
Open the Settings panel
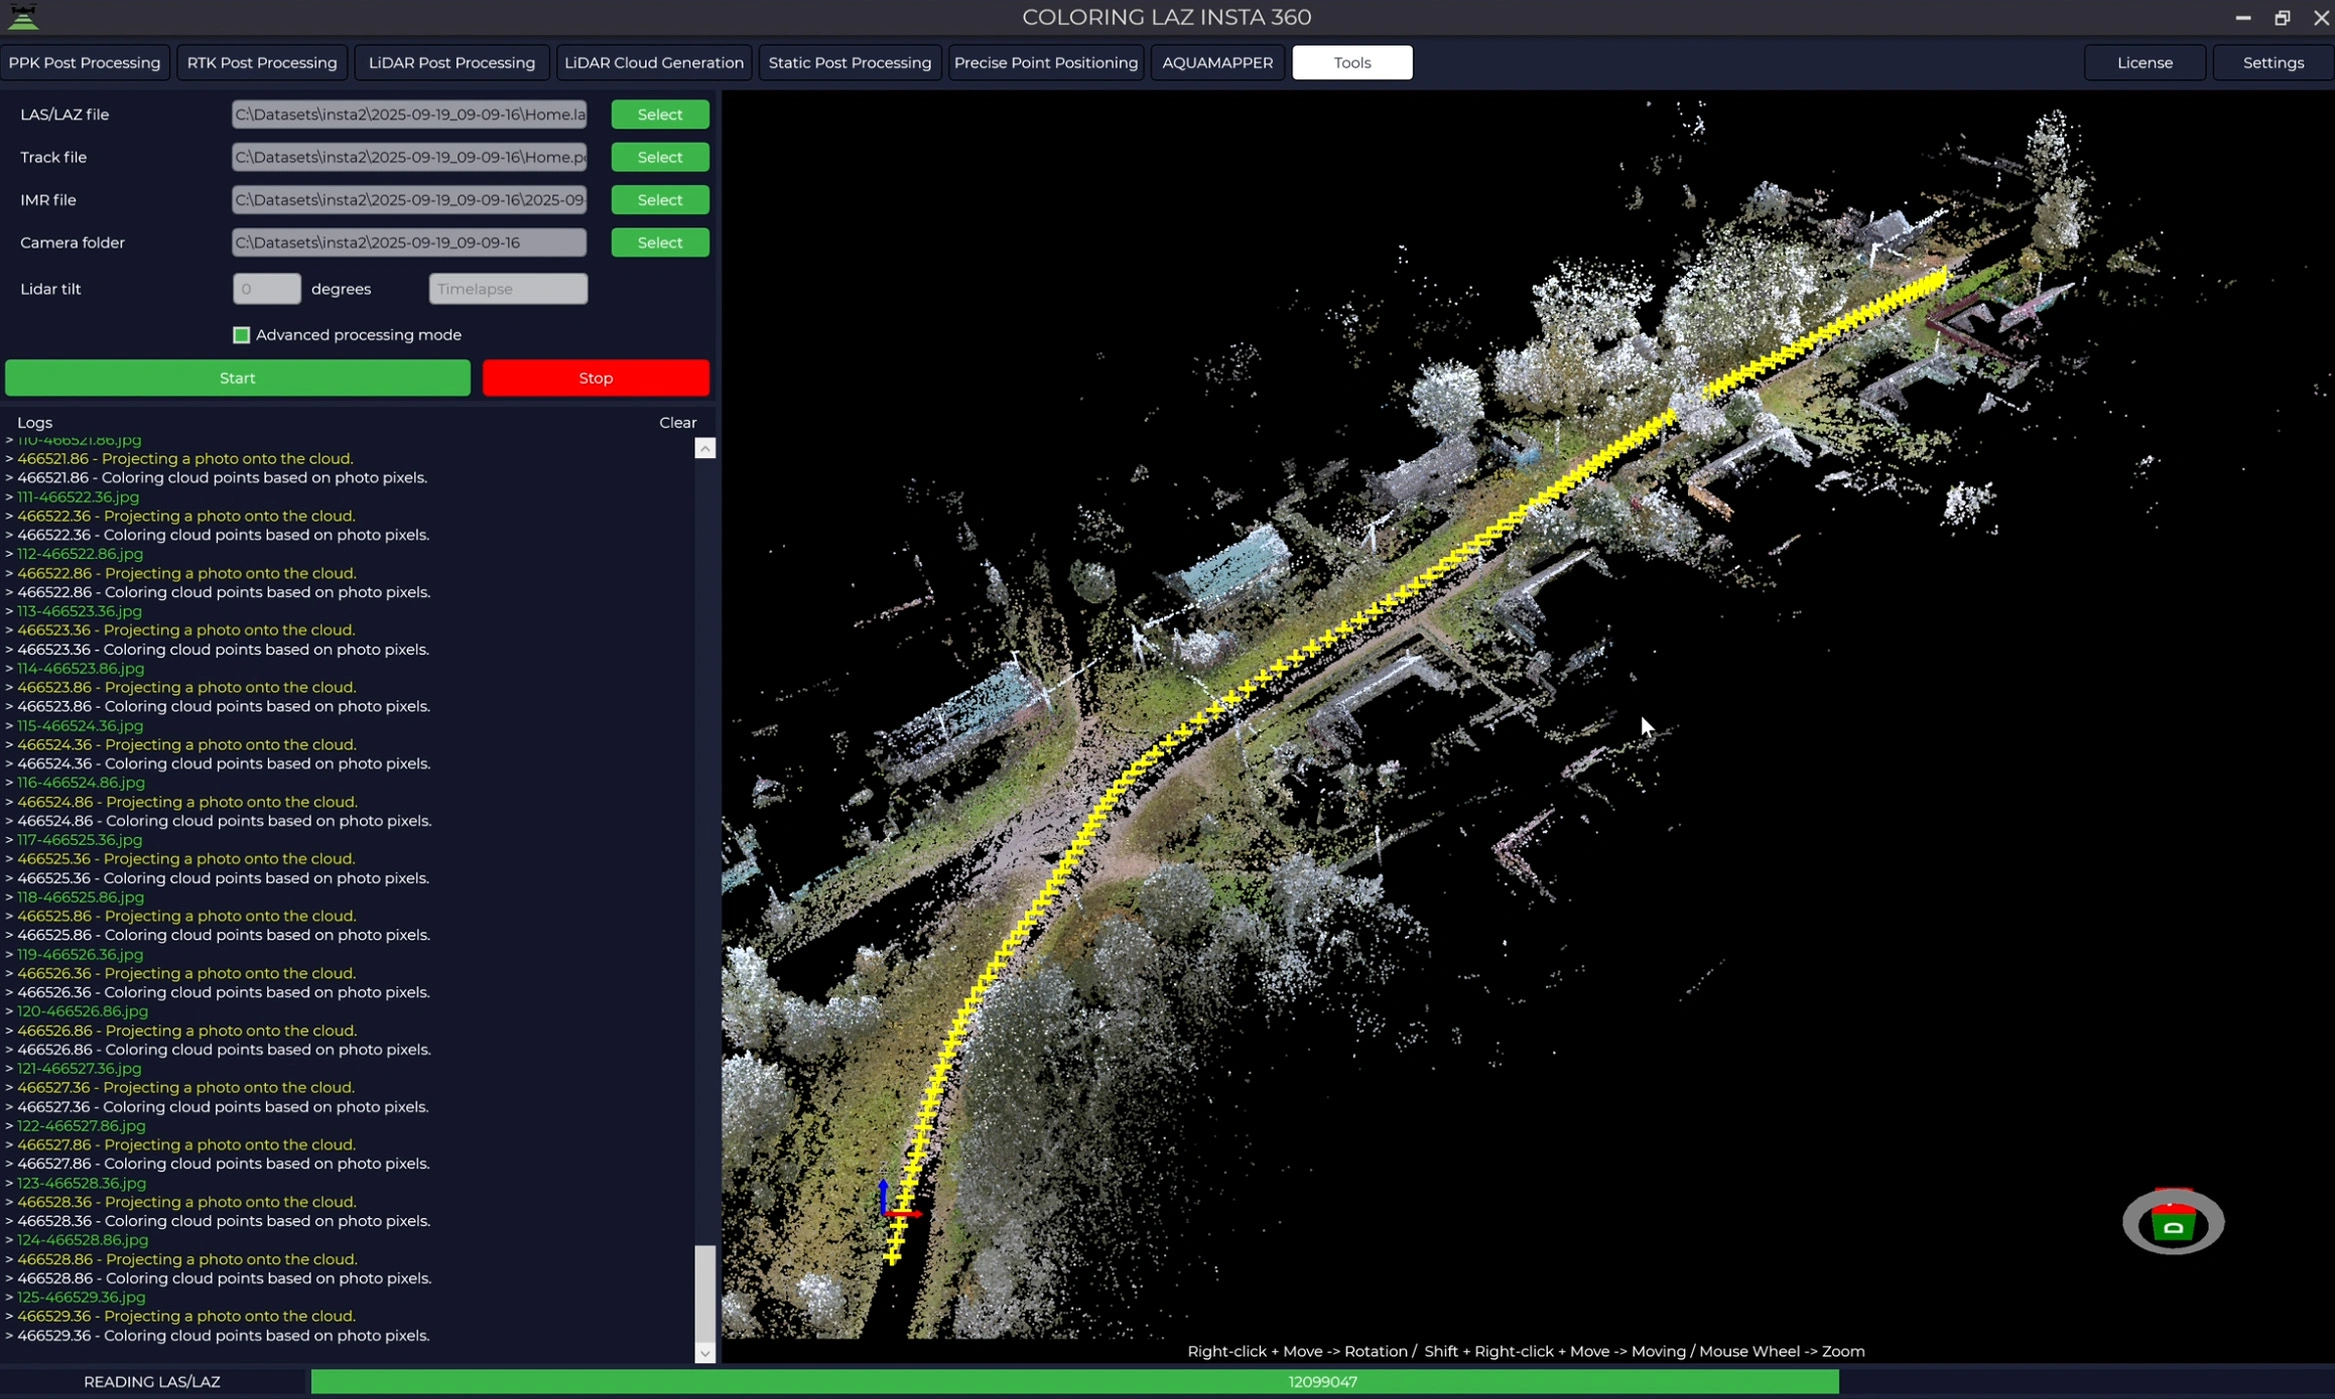click(2272, 62)
